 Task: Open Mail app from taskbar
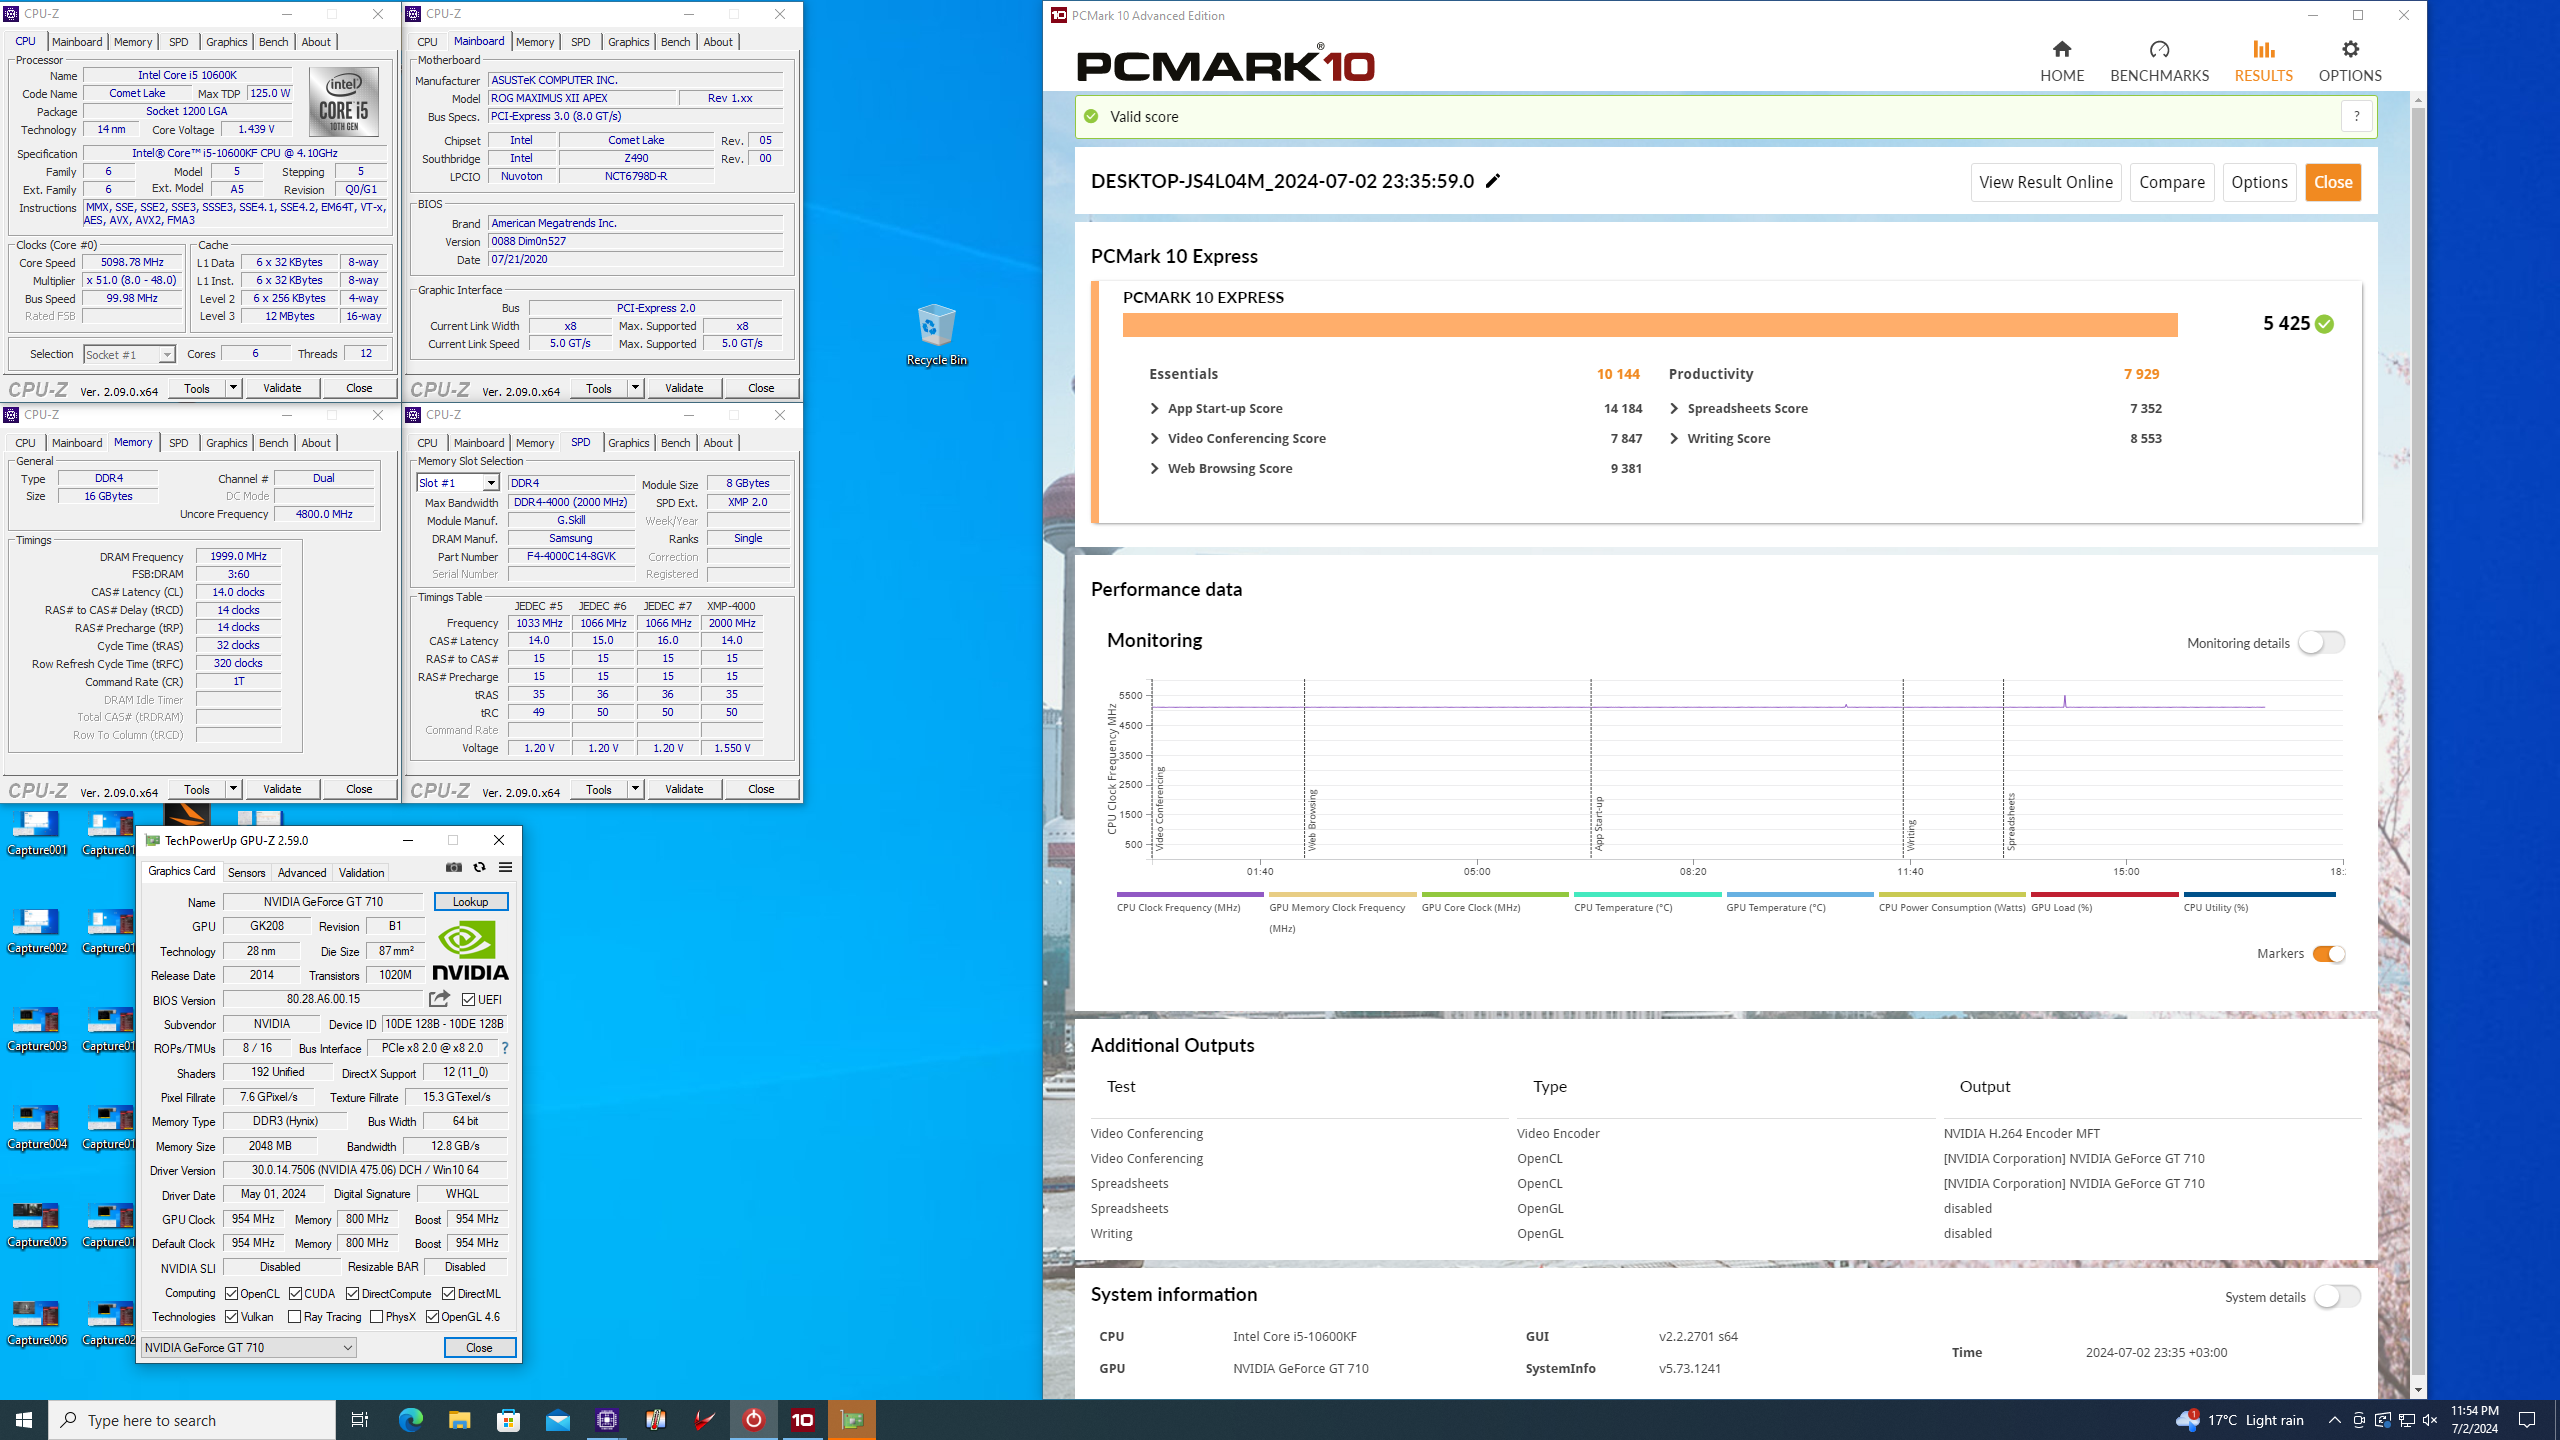point(557,1419)
